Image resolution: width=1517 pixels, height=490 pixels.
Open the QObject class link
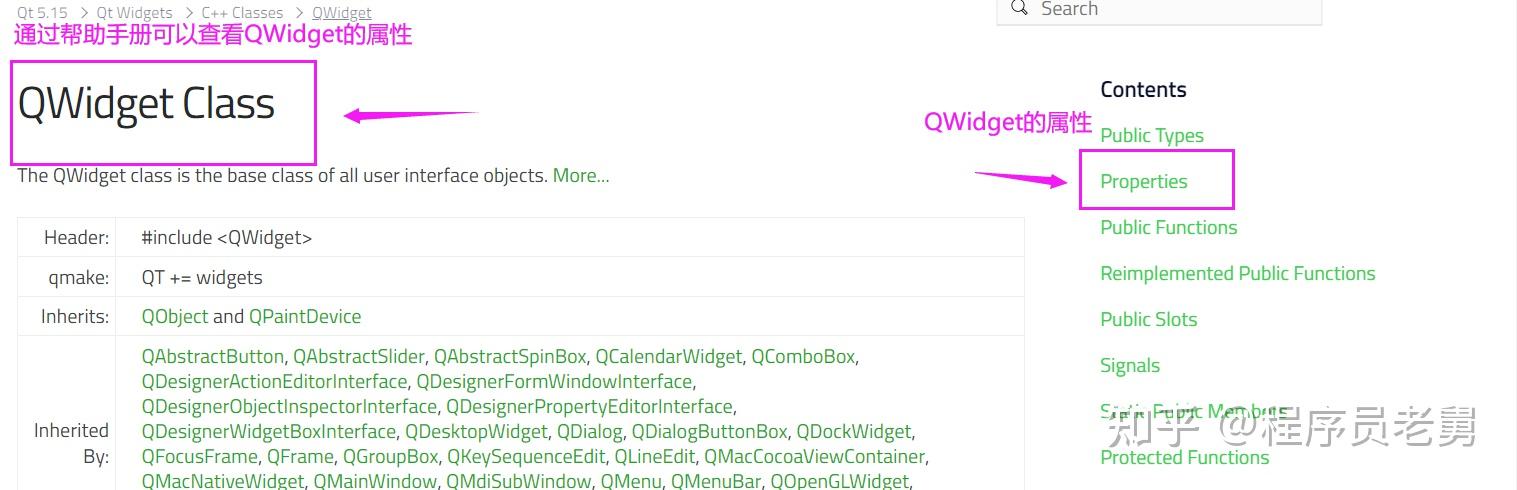[175, 317]
